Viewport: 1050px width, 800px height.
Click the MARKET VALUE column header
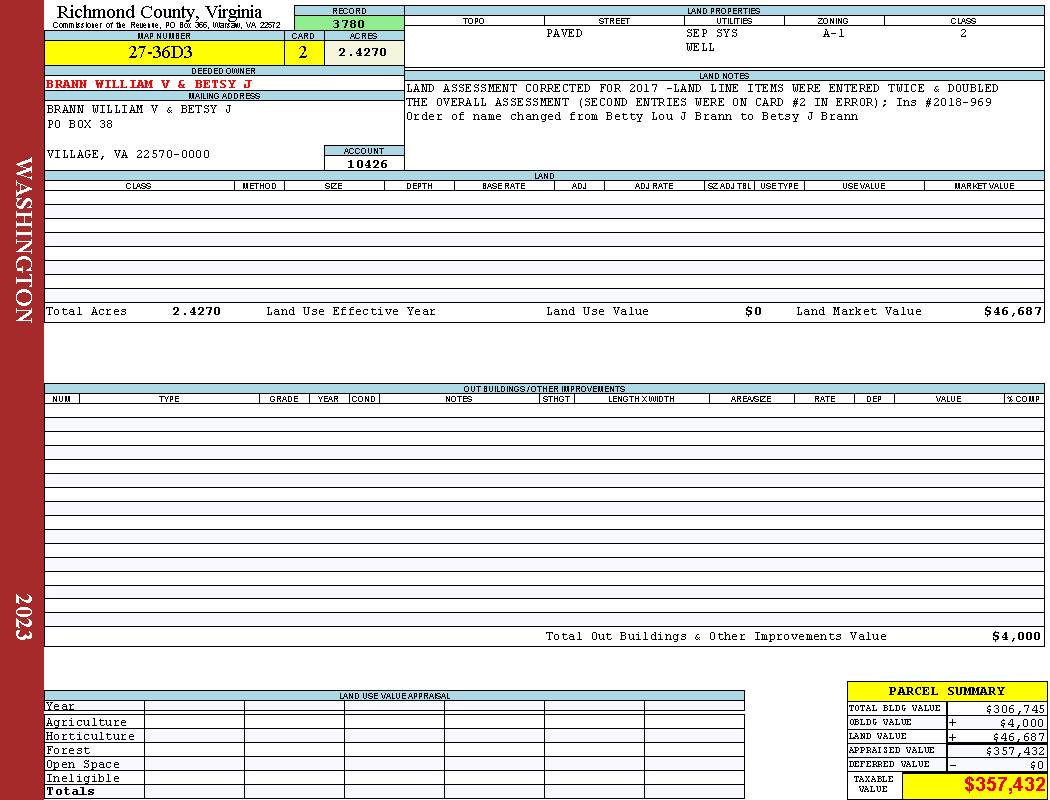tap(984, 186)
